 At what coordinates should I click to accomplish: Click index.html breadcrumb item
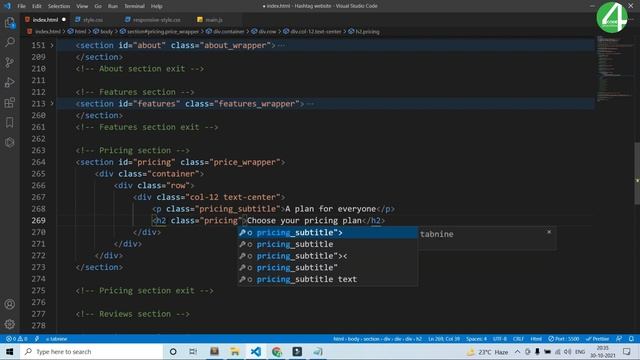[x=44, y=31]
